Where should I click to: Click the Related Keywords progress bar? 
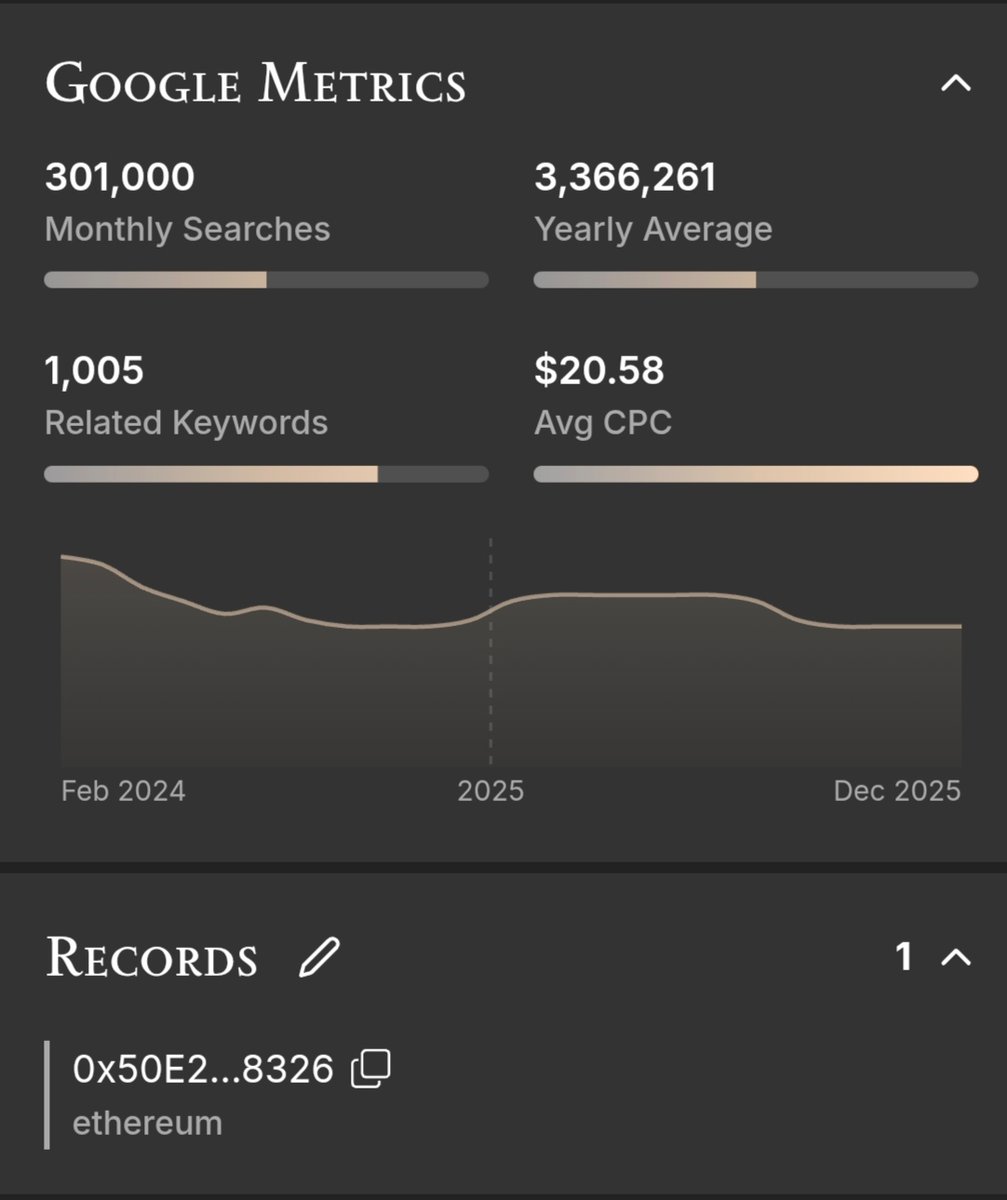pyautogui.click(x=266, y=474)
